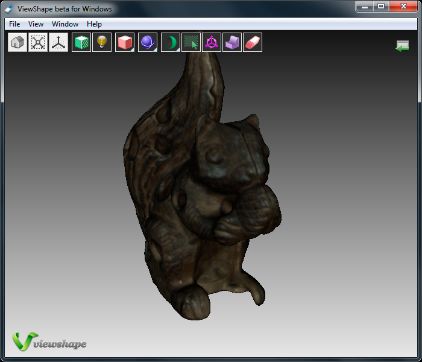Click the green textured cube icon
Image resolution: width=422 pixels, height=362 pixels.
(81, 42)
